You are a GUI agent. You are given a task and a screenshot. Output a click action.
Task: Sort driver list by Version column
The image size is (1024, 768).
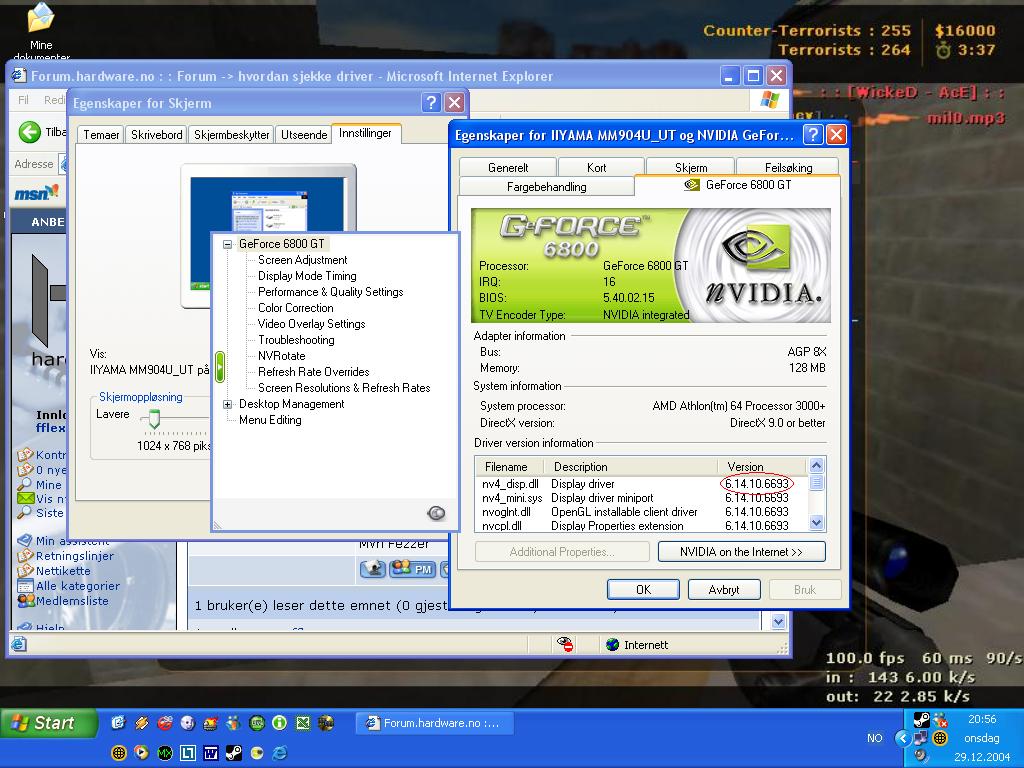[761, 466]
